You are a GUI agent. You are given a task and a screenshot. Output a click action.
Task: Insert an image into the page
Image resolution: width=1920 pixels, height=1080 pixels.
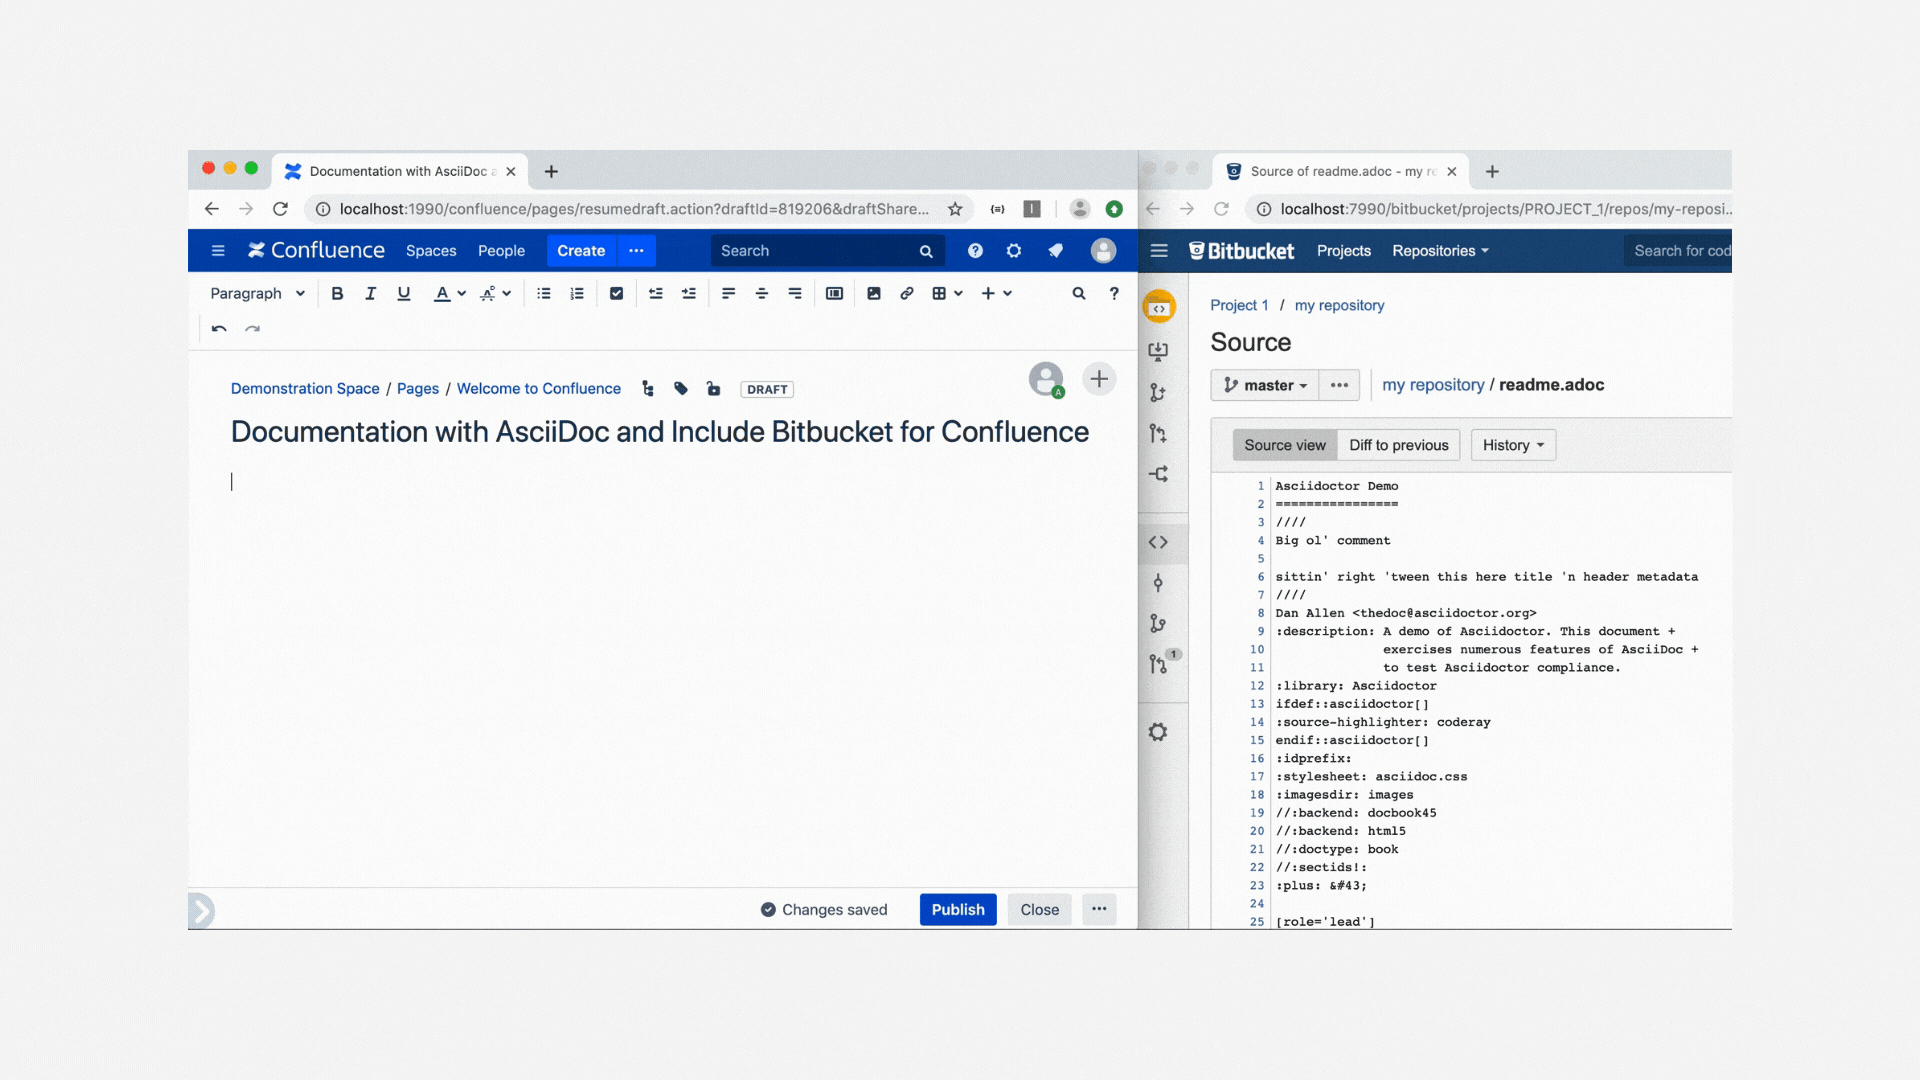pos(874,293)
